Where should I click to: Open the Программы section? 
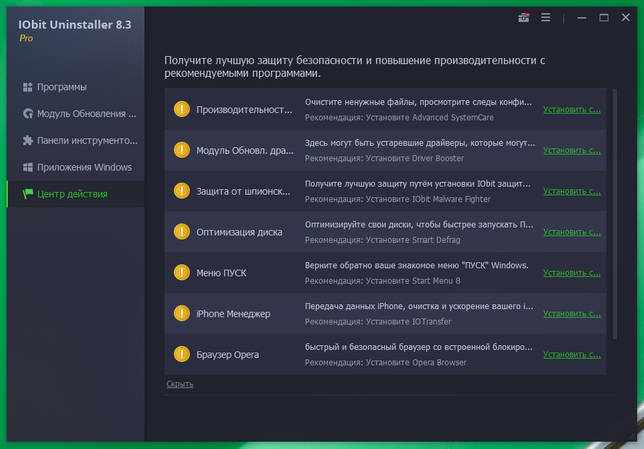tap(76, 87)
